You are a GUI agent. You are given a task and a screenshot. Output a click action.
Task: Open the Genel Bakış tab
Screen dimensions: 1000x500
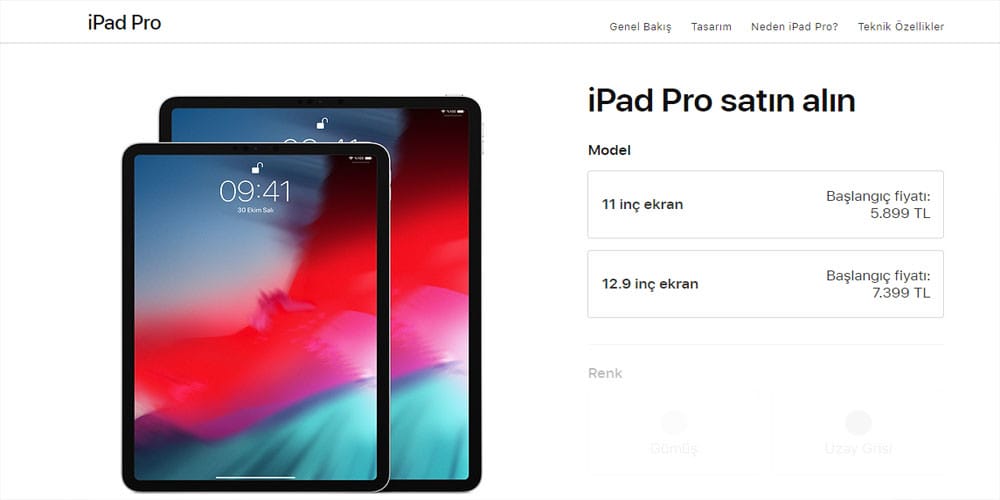640,27
